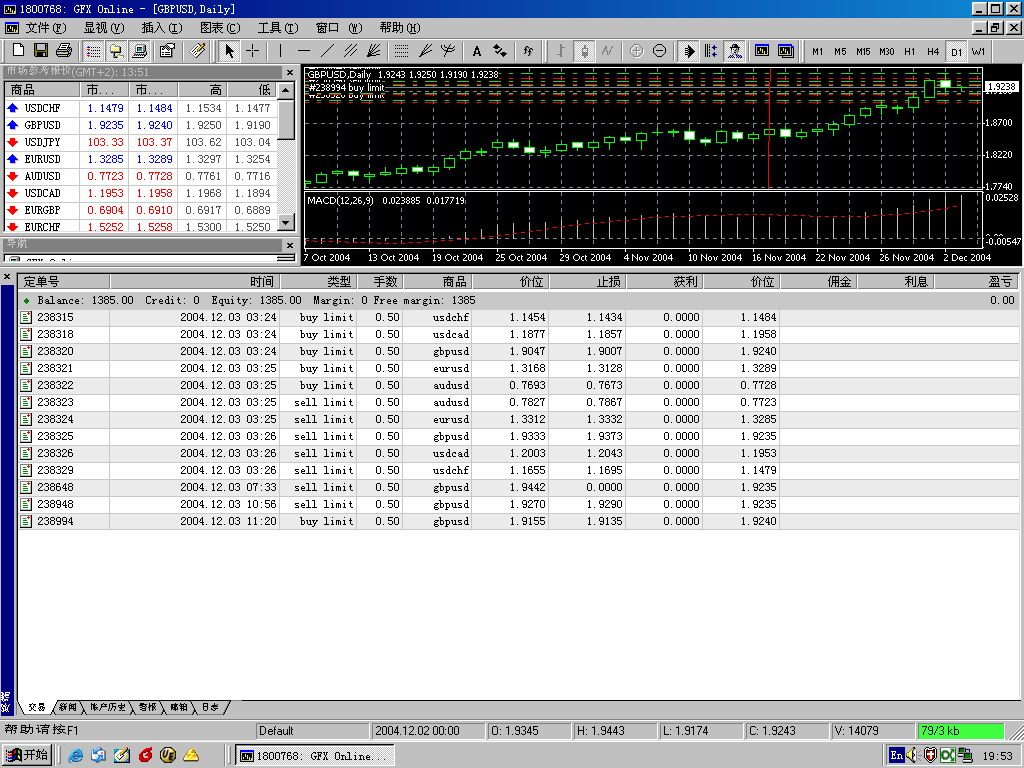
Task: Select the Trendline drawing tool
Action: 327,51
